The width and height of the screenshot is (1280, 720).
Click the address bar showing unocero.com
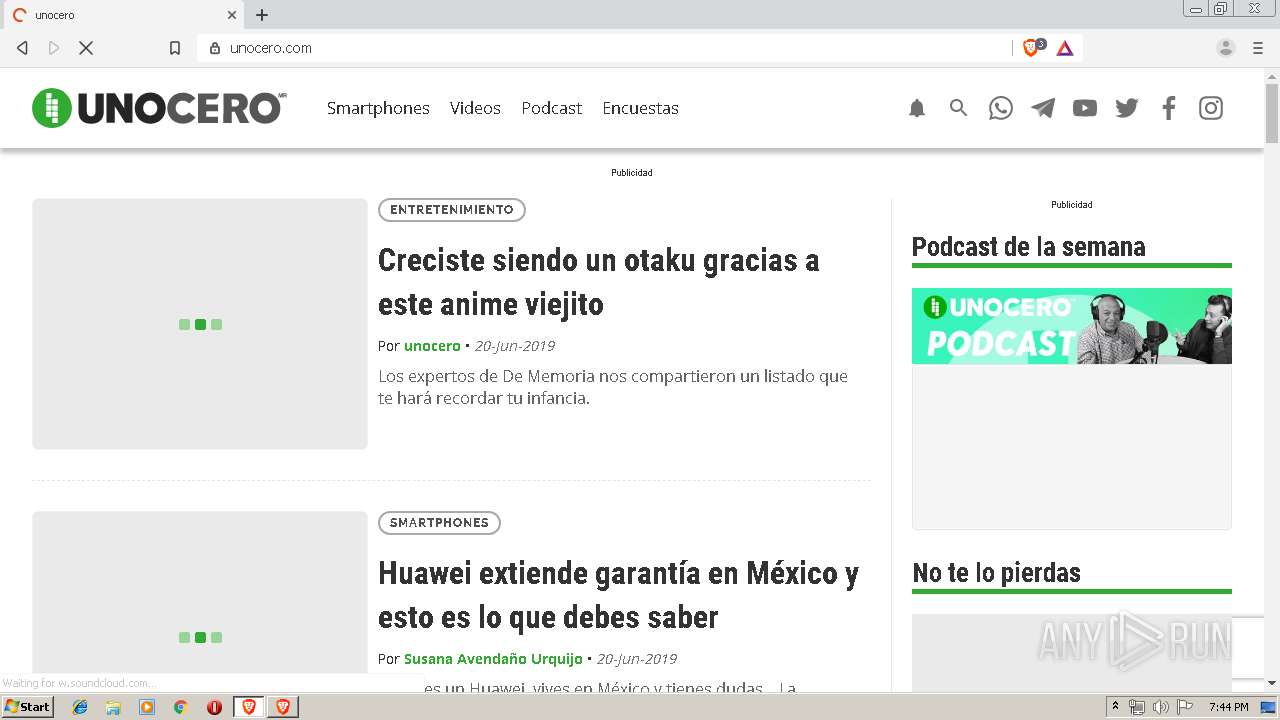605,48
